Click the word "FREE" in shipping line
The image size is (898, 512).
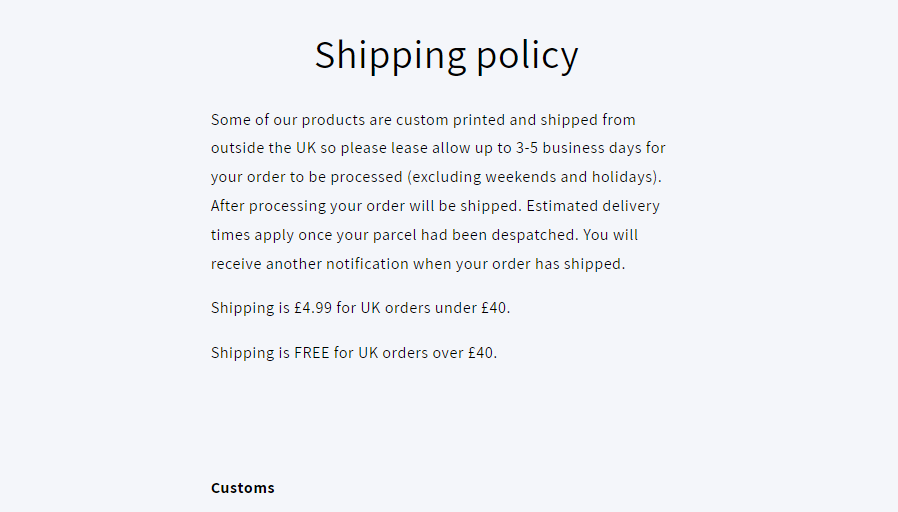click(x=311, y=353)
